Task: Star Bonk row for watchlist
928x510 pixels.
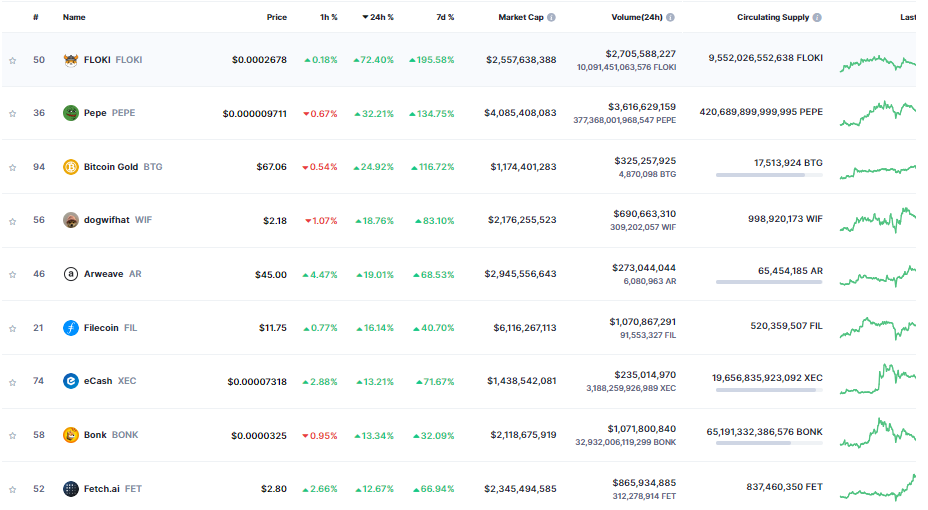Action: (12, 435)
